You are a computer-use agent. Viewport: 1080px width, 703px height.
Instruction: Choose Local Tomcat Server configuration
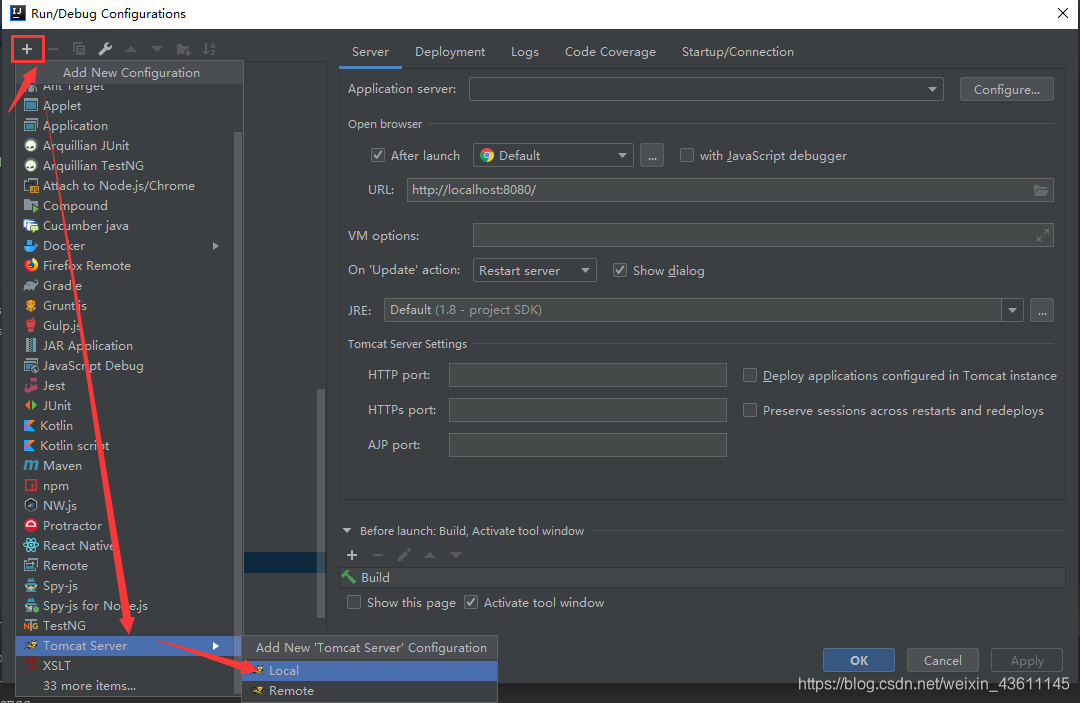point(369,671)
